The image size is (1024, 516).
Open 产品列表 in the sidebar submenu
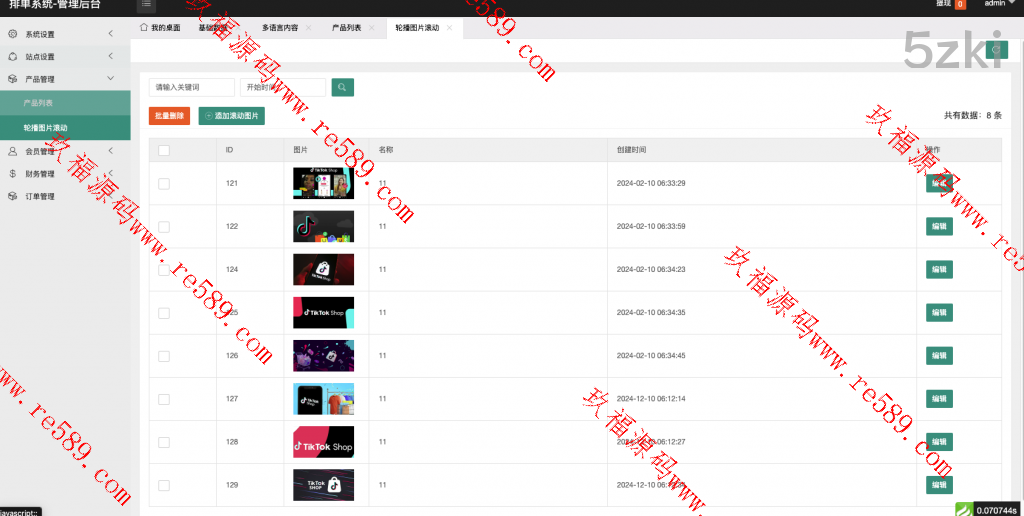[39, 103]
